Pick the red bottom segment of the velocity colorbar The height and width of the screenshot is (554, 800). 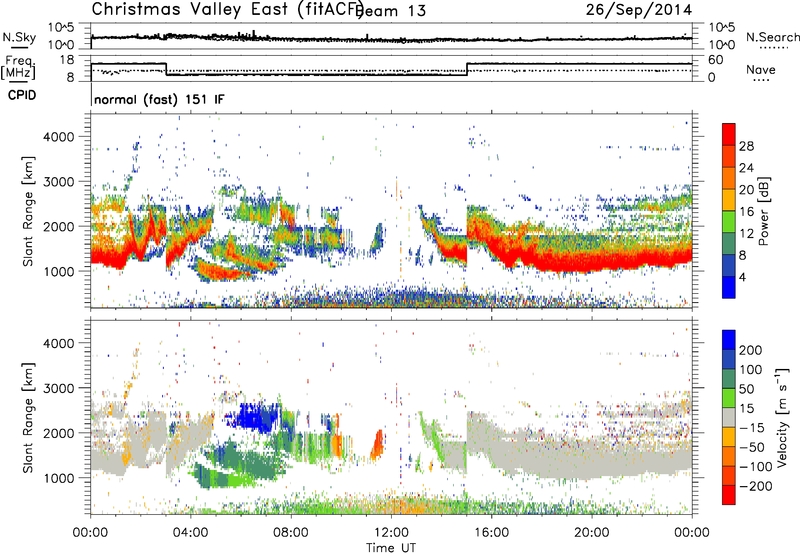729,495
